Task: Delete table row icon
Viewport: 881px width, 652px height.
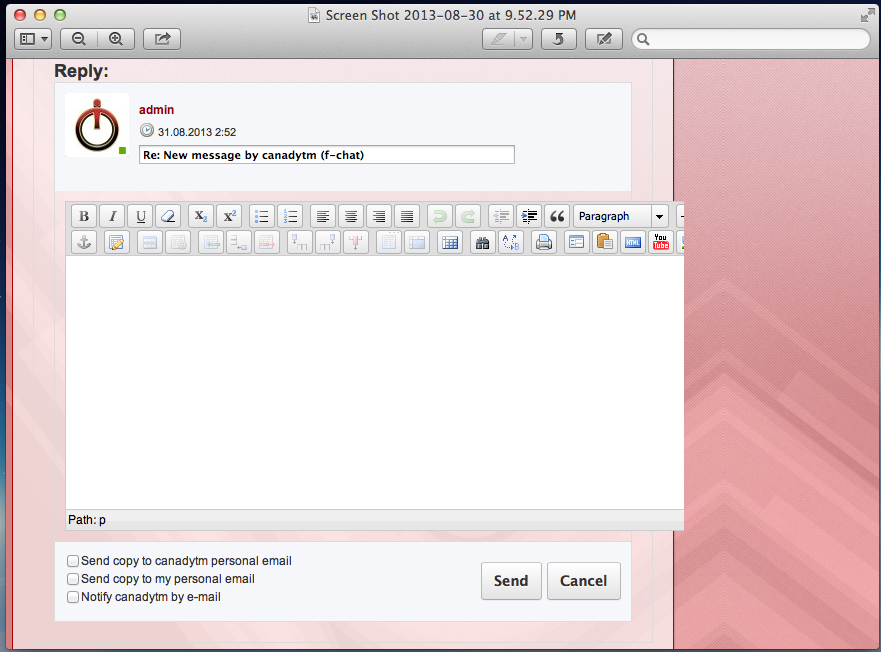Action: 267,243
